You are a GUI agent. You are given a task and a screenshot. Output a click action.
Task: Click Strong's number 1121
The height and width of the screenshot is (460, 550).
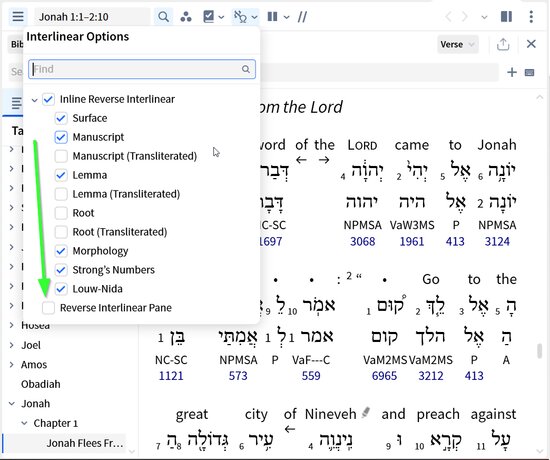(171, 376)
